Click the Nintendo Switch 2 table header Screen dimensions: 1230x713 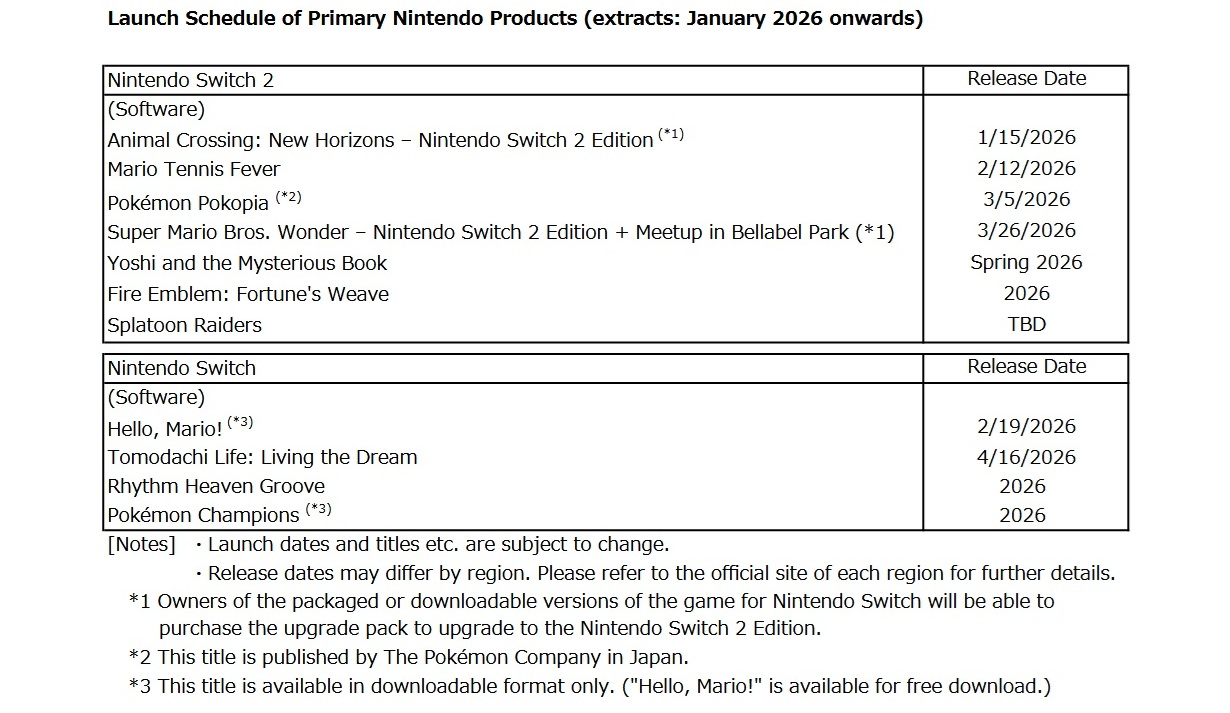pos(190,80)
